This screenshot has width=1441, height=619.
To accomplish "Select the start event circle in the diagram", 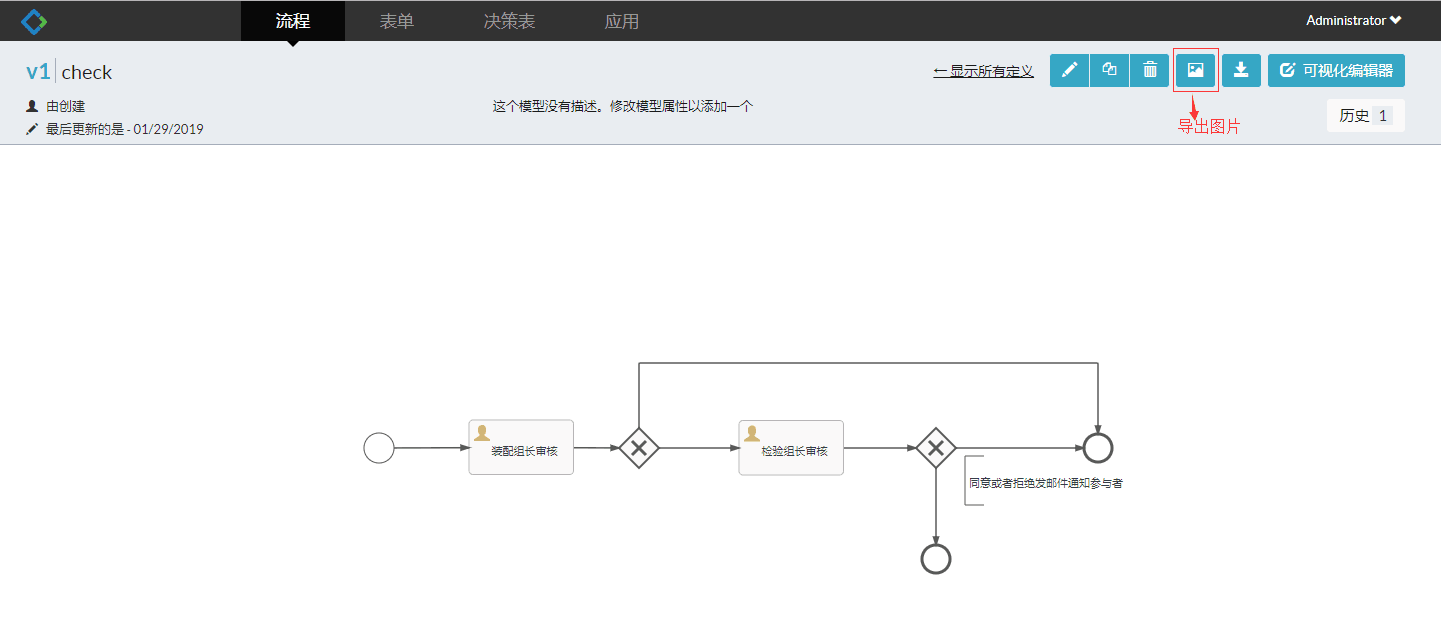I will 379,448.
